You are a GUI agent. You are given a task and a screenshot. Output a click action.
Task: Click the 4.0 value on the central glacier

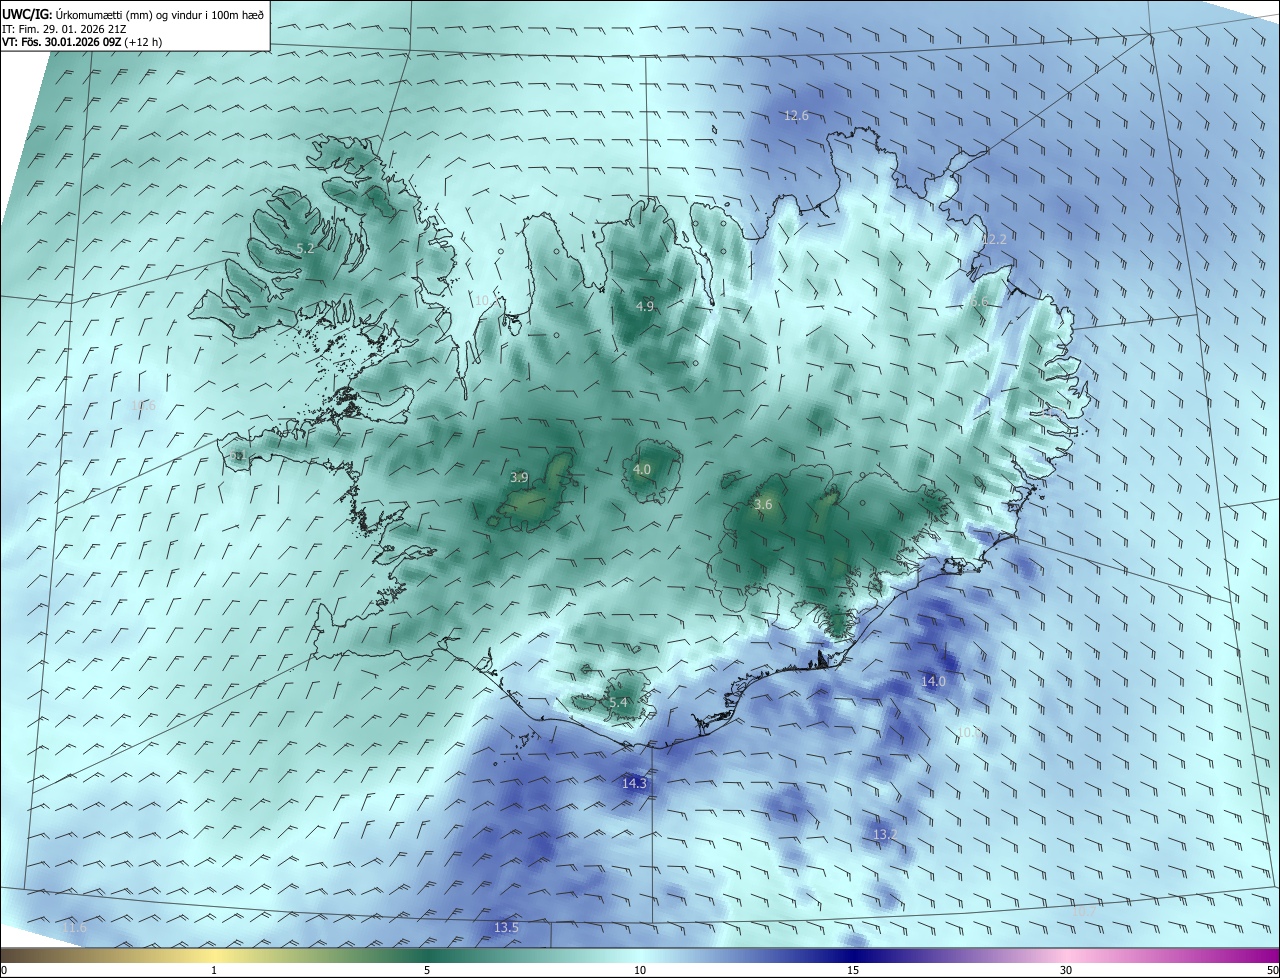642,469
